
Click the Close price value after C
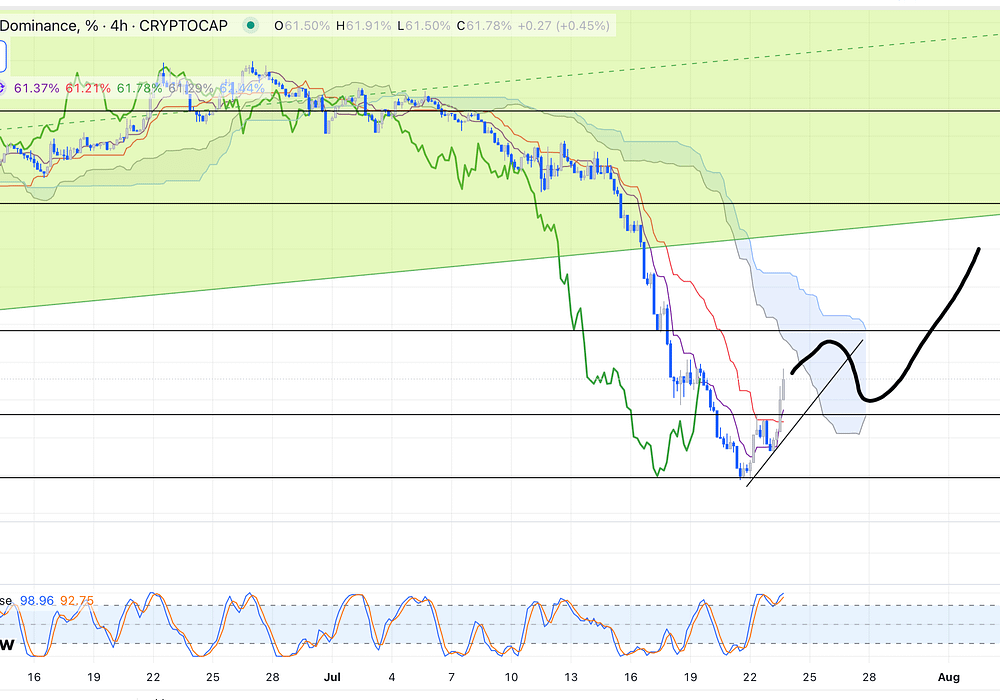(490, 25)
